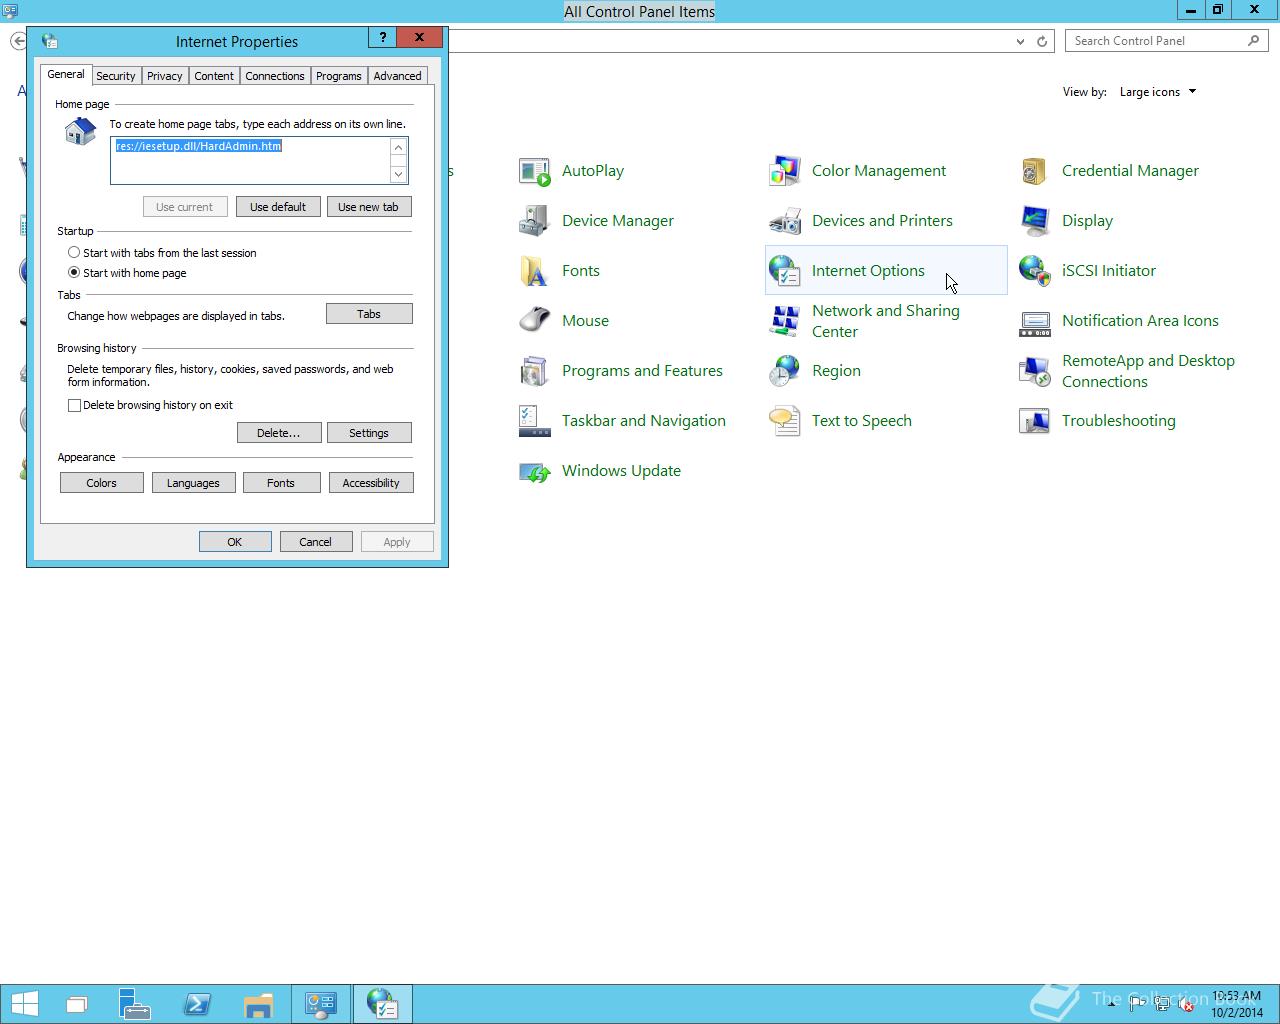Click the Delete... browsing history button

279,433
